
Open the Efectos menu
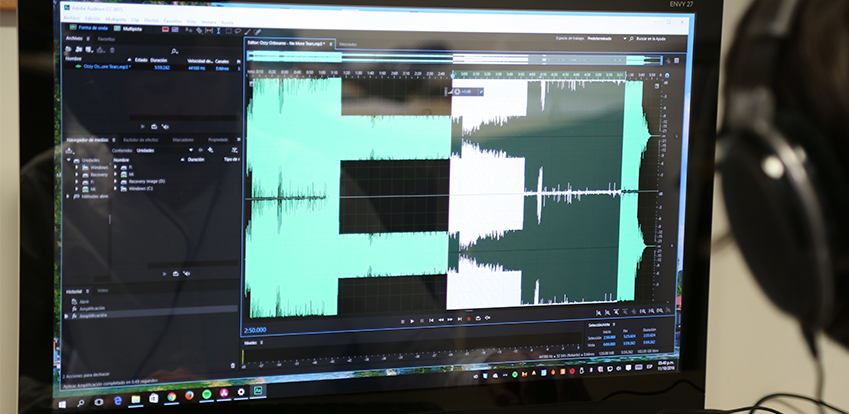point(151,21)
